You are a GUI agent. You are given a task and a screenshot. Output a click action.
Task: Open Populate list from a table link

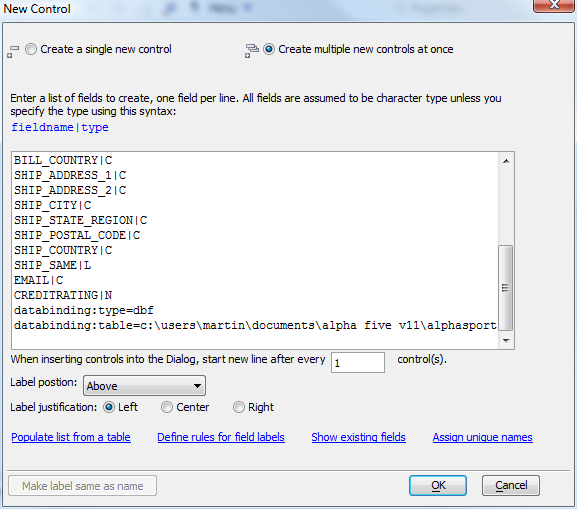(x=71, y=437)
